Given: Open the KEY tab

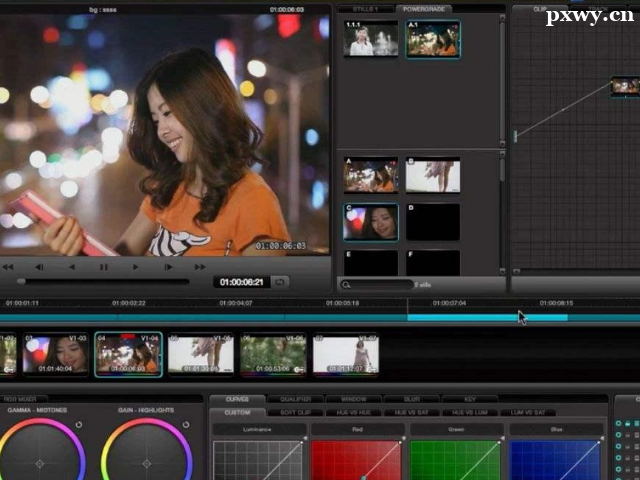Looking at the screenshot, I should click(470, 399).
